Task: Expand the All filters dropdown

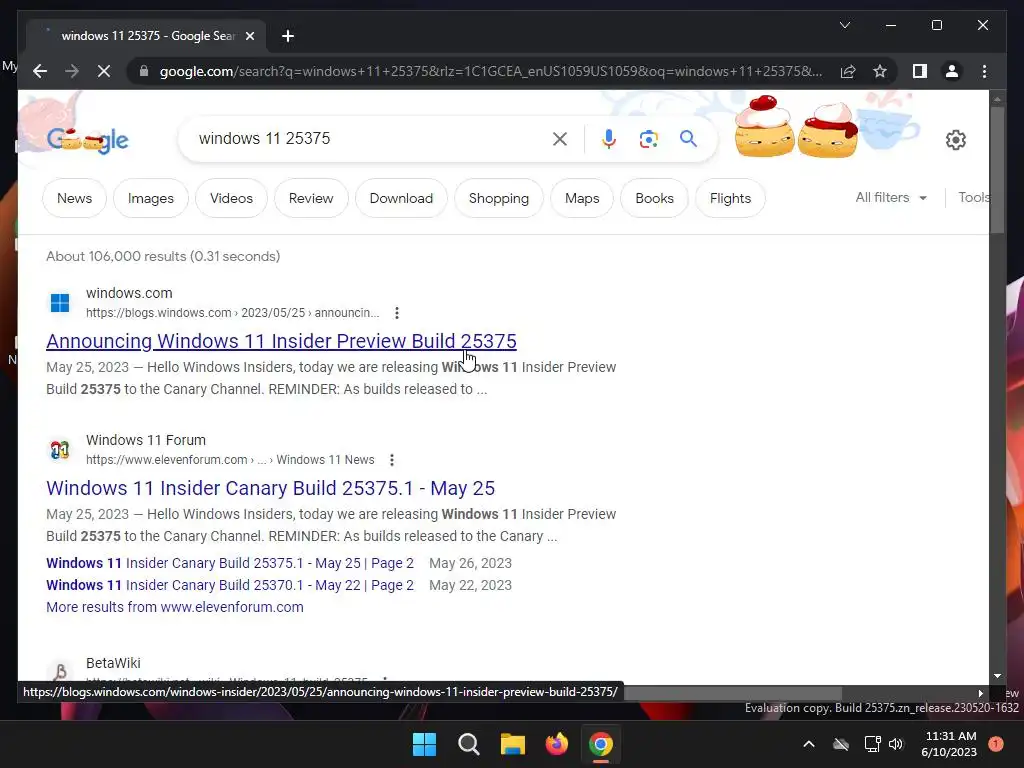Action: 891,197
